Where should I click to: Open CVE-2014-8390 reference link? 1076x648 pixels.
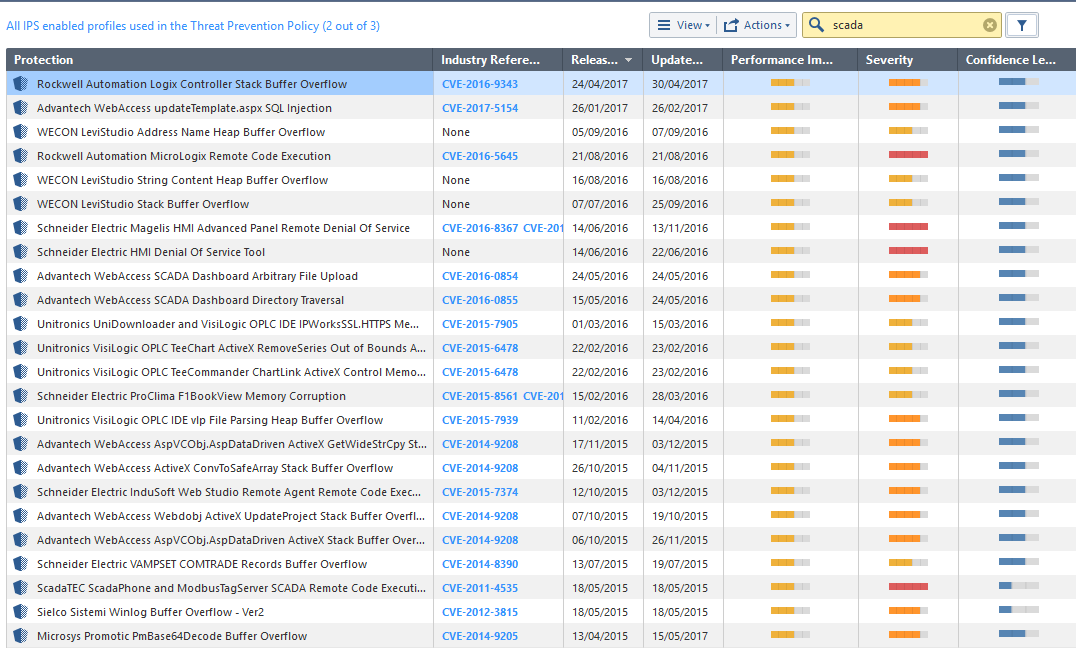pos(480,564)
